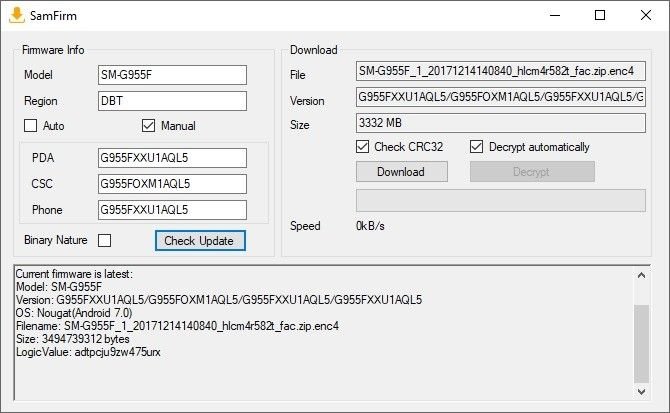Click the 'LogicValue: adtpcju9zw475urx' log line
Screen dimensions: 670x413
point(88,352)
